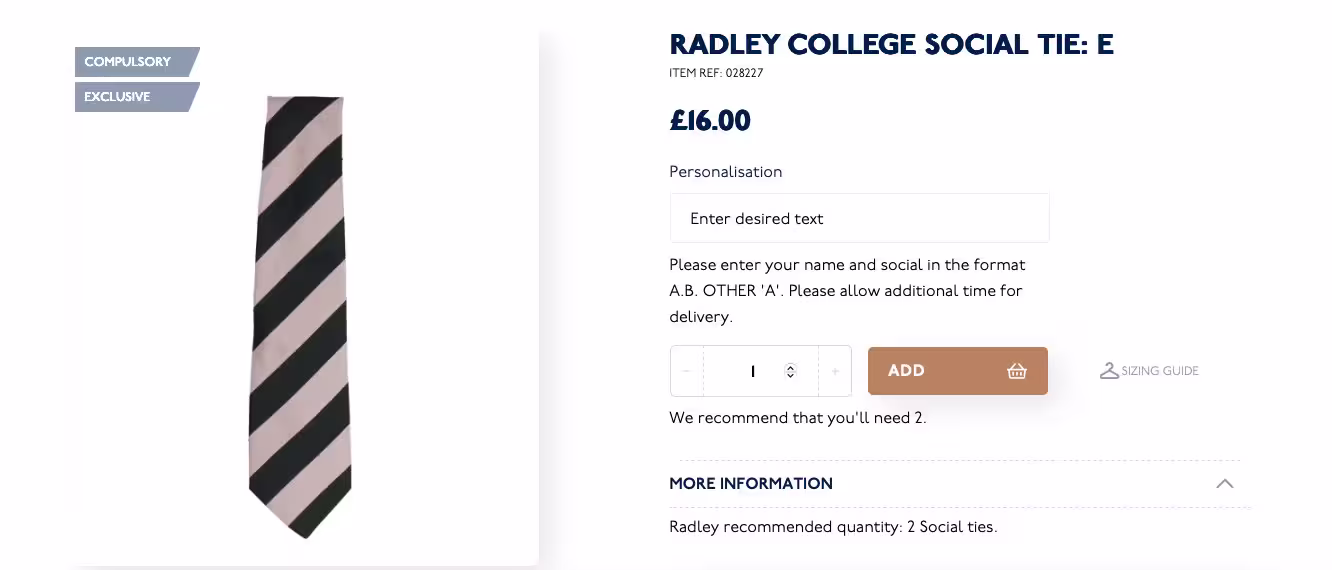Image resolution: width=1332 pixels, height=570 pixels.
Task: Click the Radley recommended quantity description text
Action: [833, 527]
